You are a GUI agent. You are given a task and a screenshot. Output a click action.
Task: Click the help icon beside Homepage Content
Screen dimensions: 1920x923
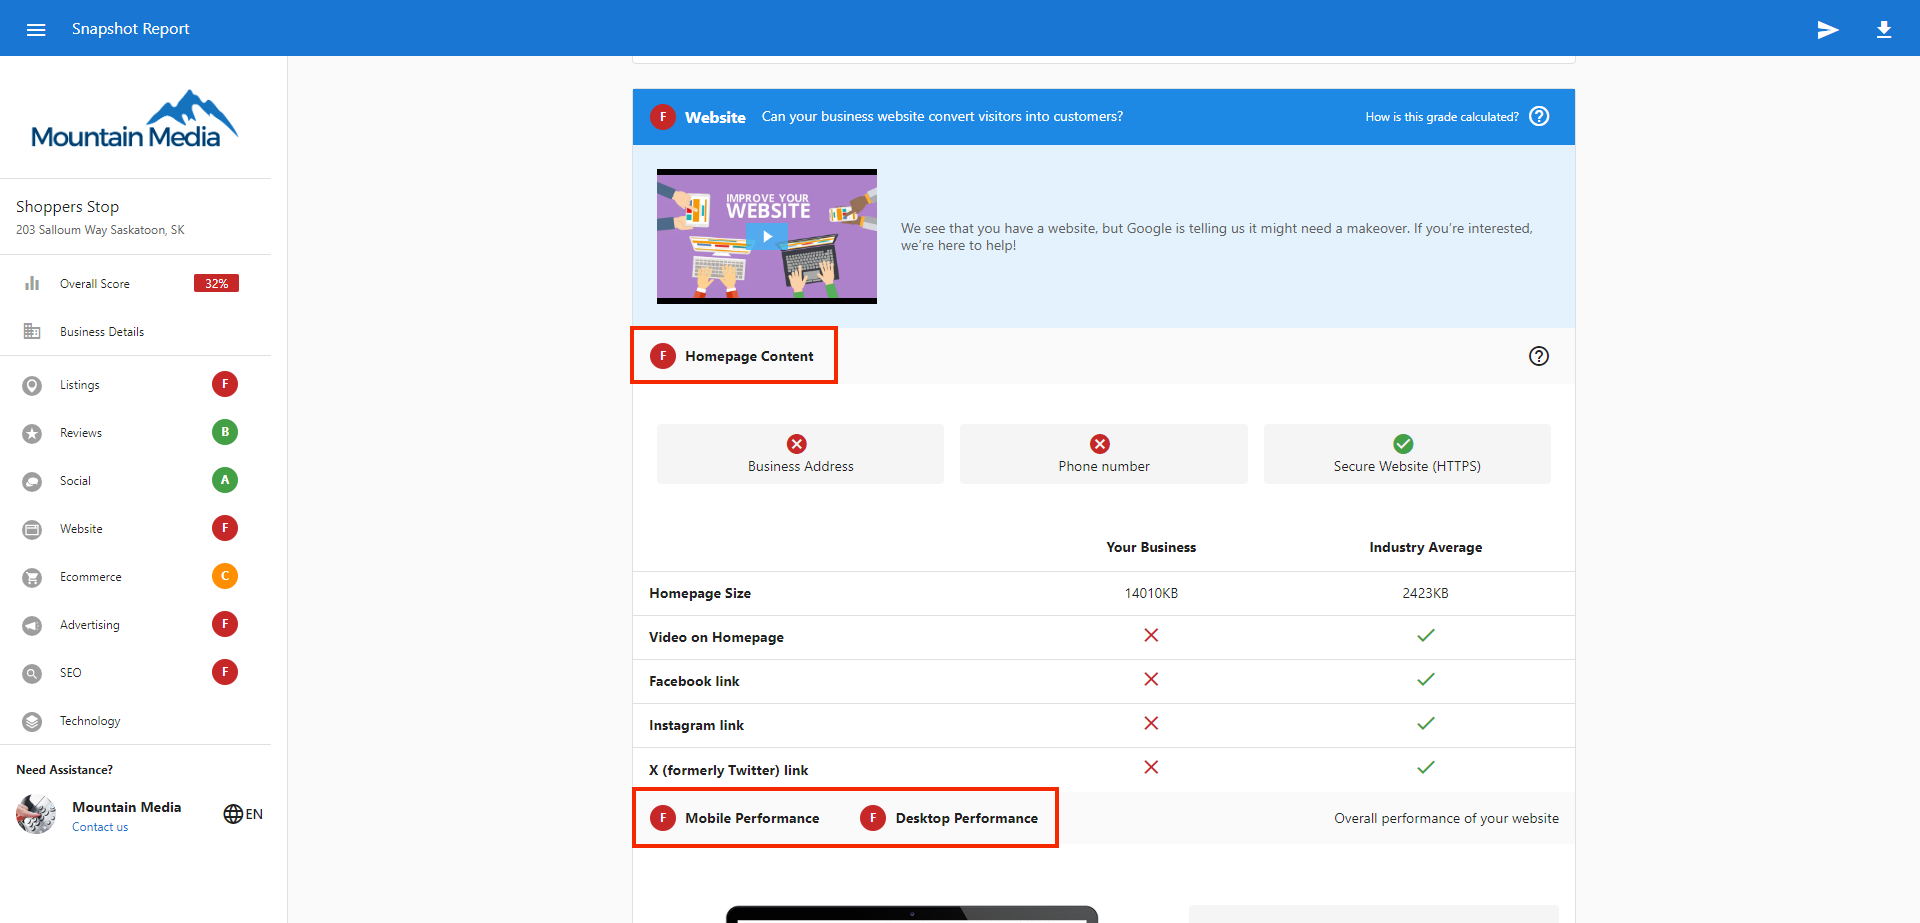1539,356
